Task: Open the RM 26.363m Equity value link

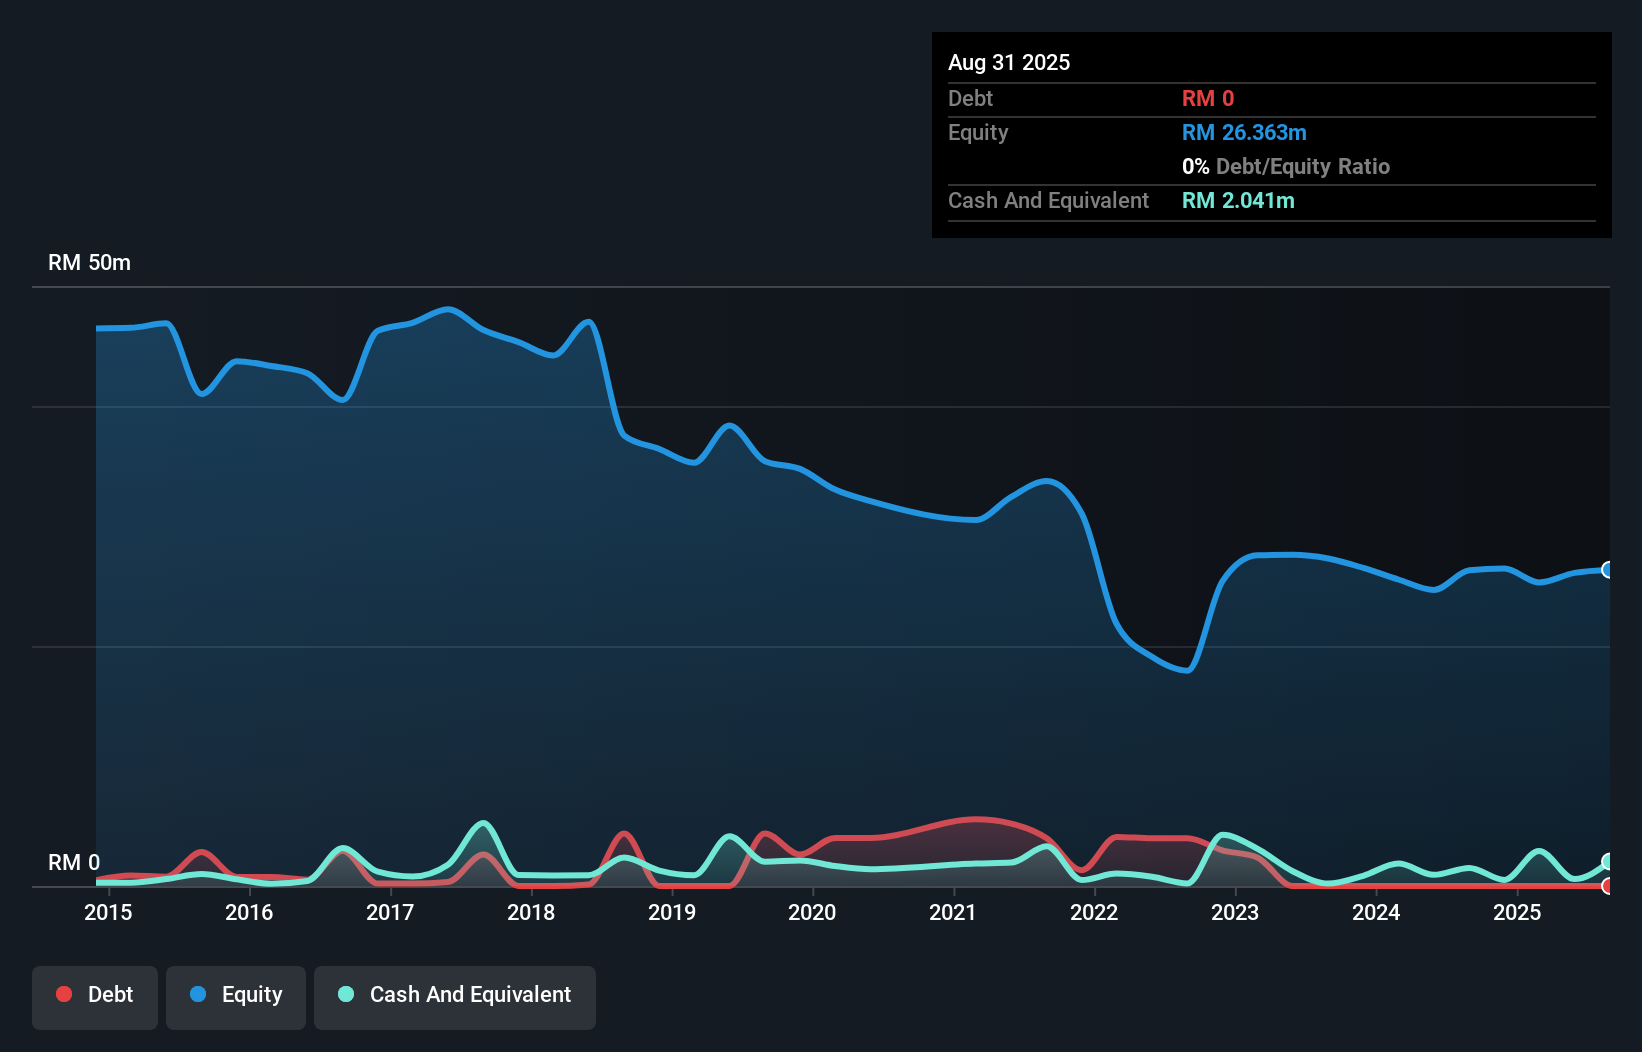Action: (1244, 132)
